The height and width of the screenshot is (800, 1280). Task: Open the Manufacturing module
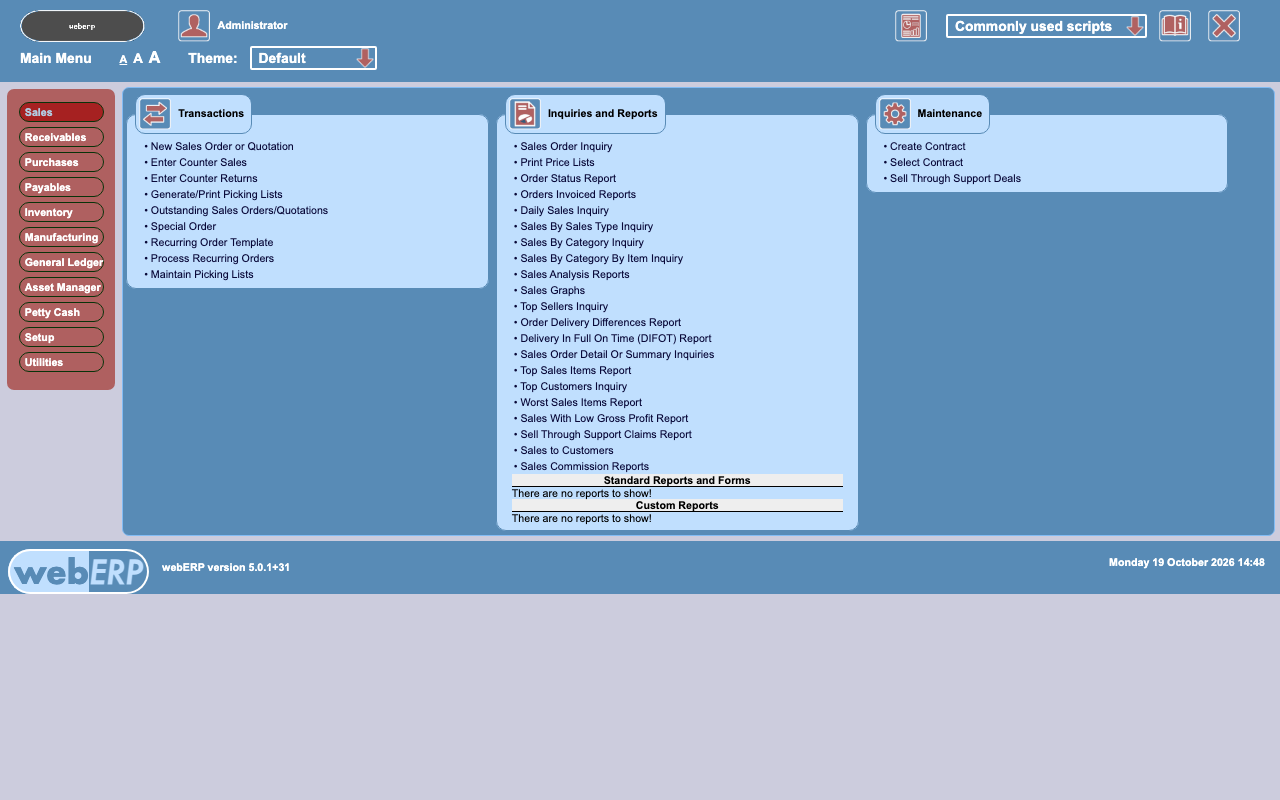pos(61,237)
